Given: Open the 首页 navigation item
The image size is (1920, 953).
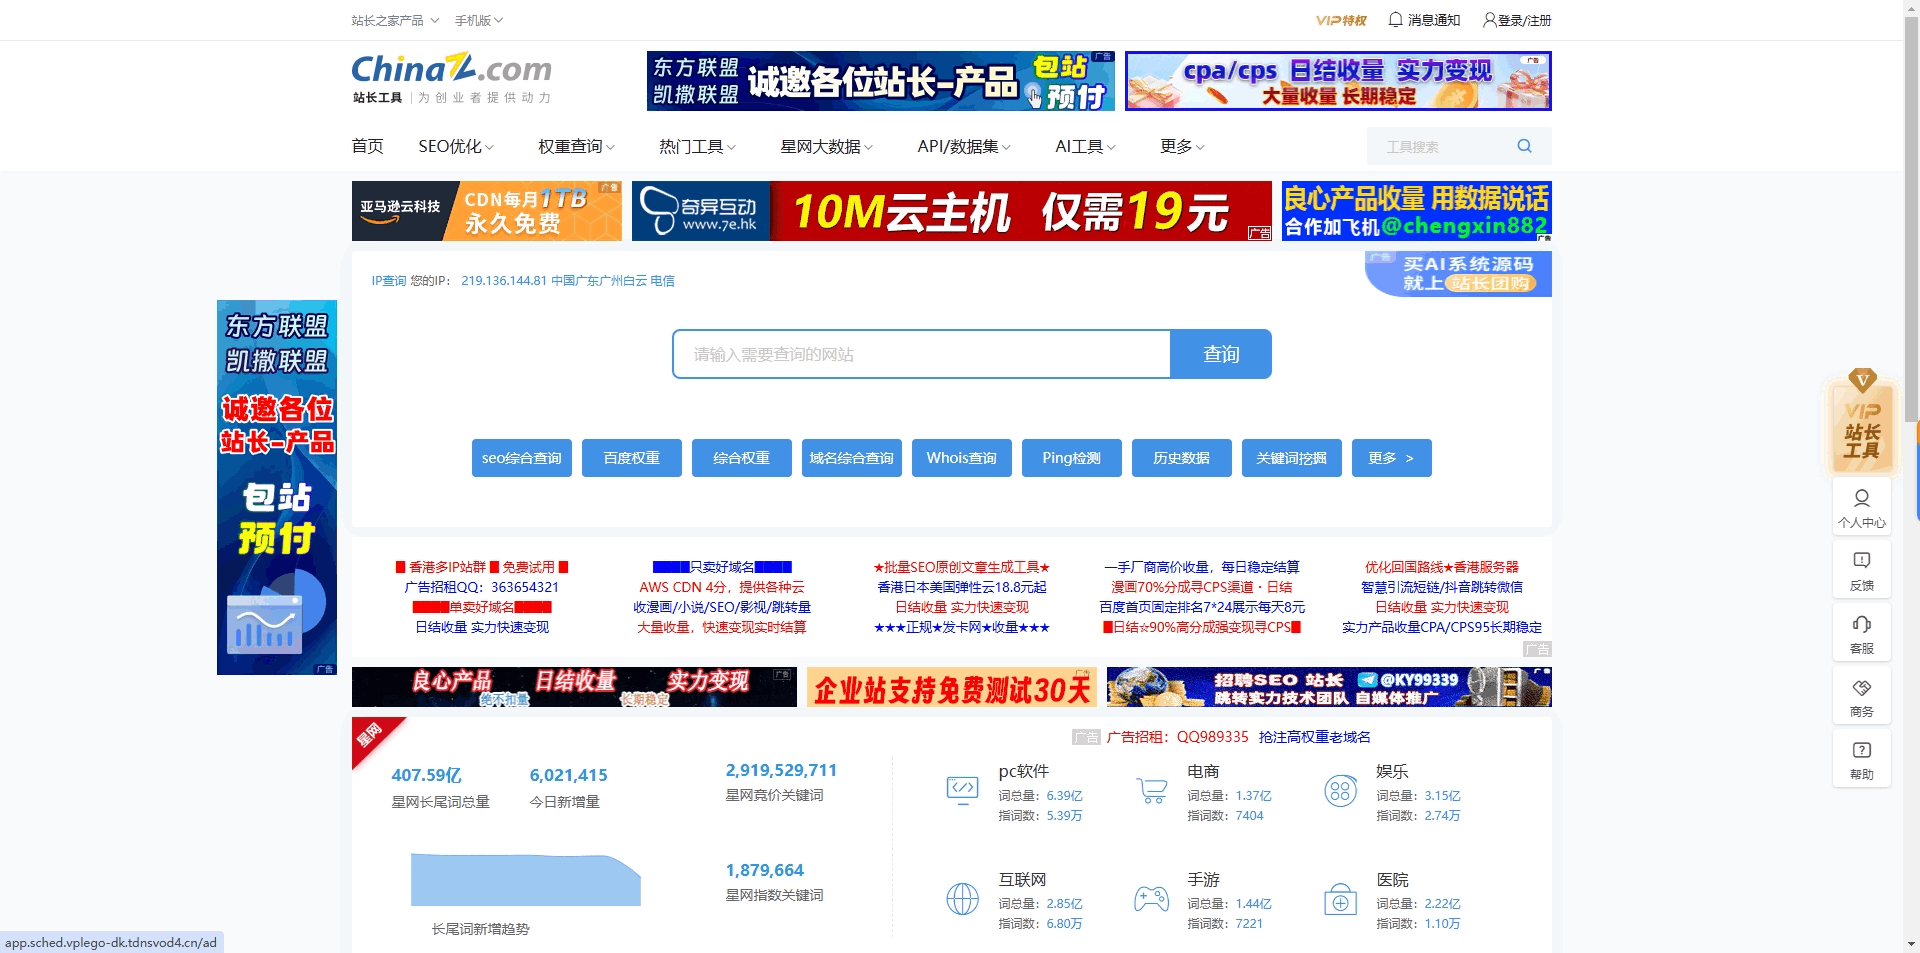Looking at the screenshot, I should click(366, 146).
